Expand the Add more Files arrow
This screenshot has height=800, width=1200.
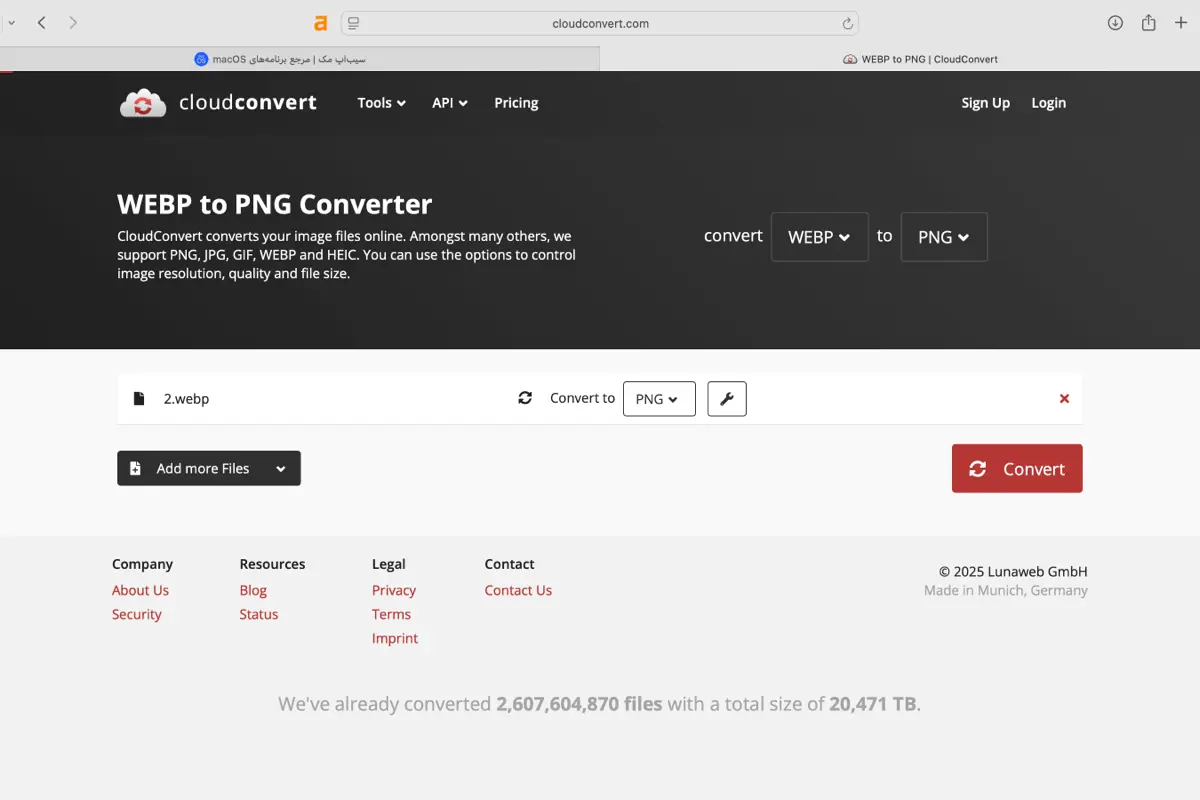281,468
